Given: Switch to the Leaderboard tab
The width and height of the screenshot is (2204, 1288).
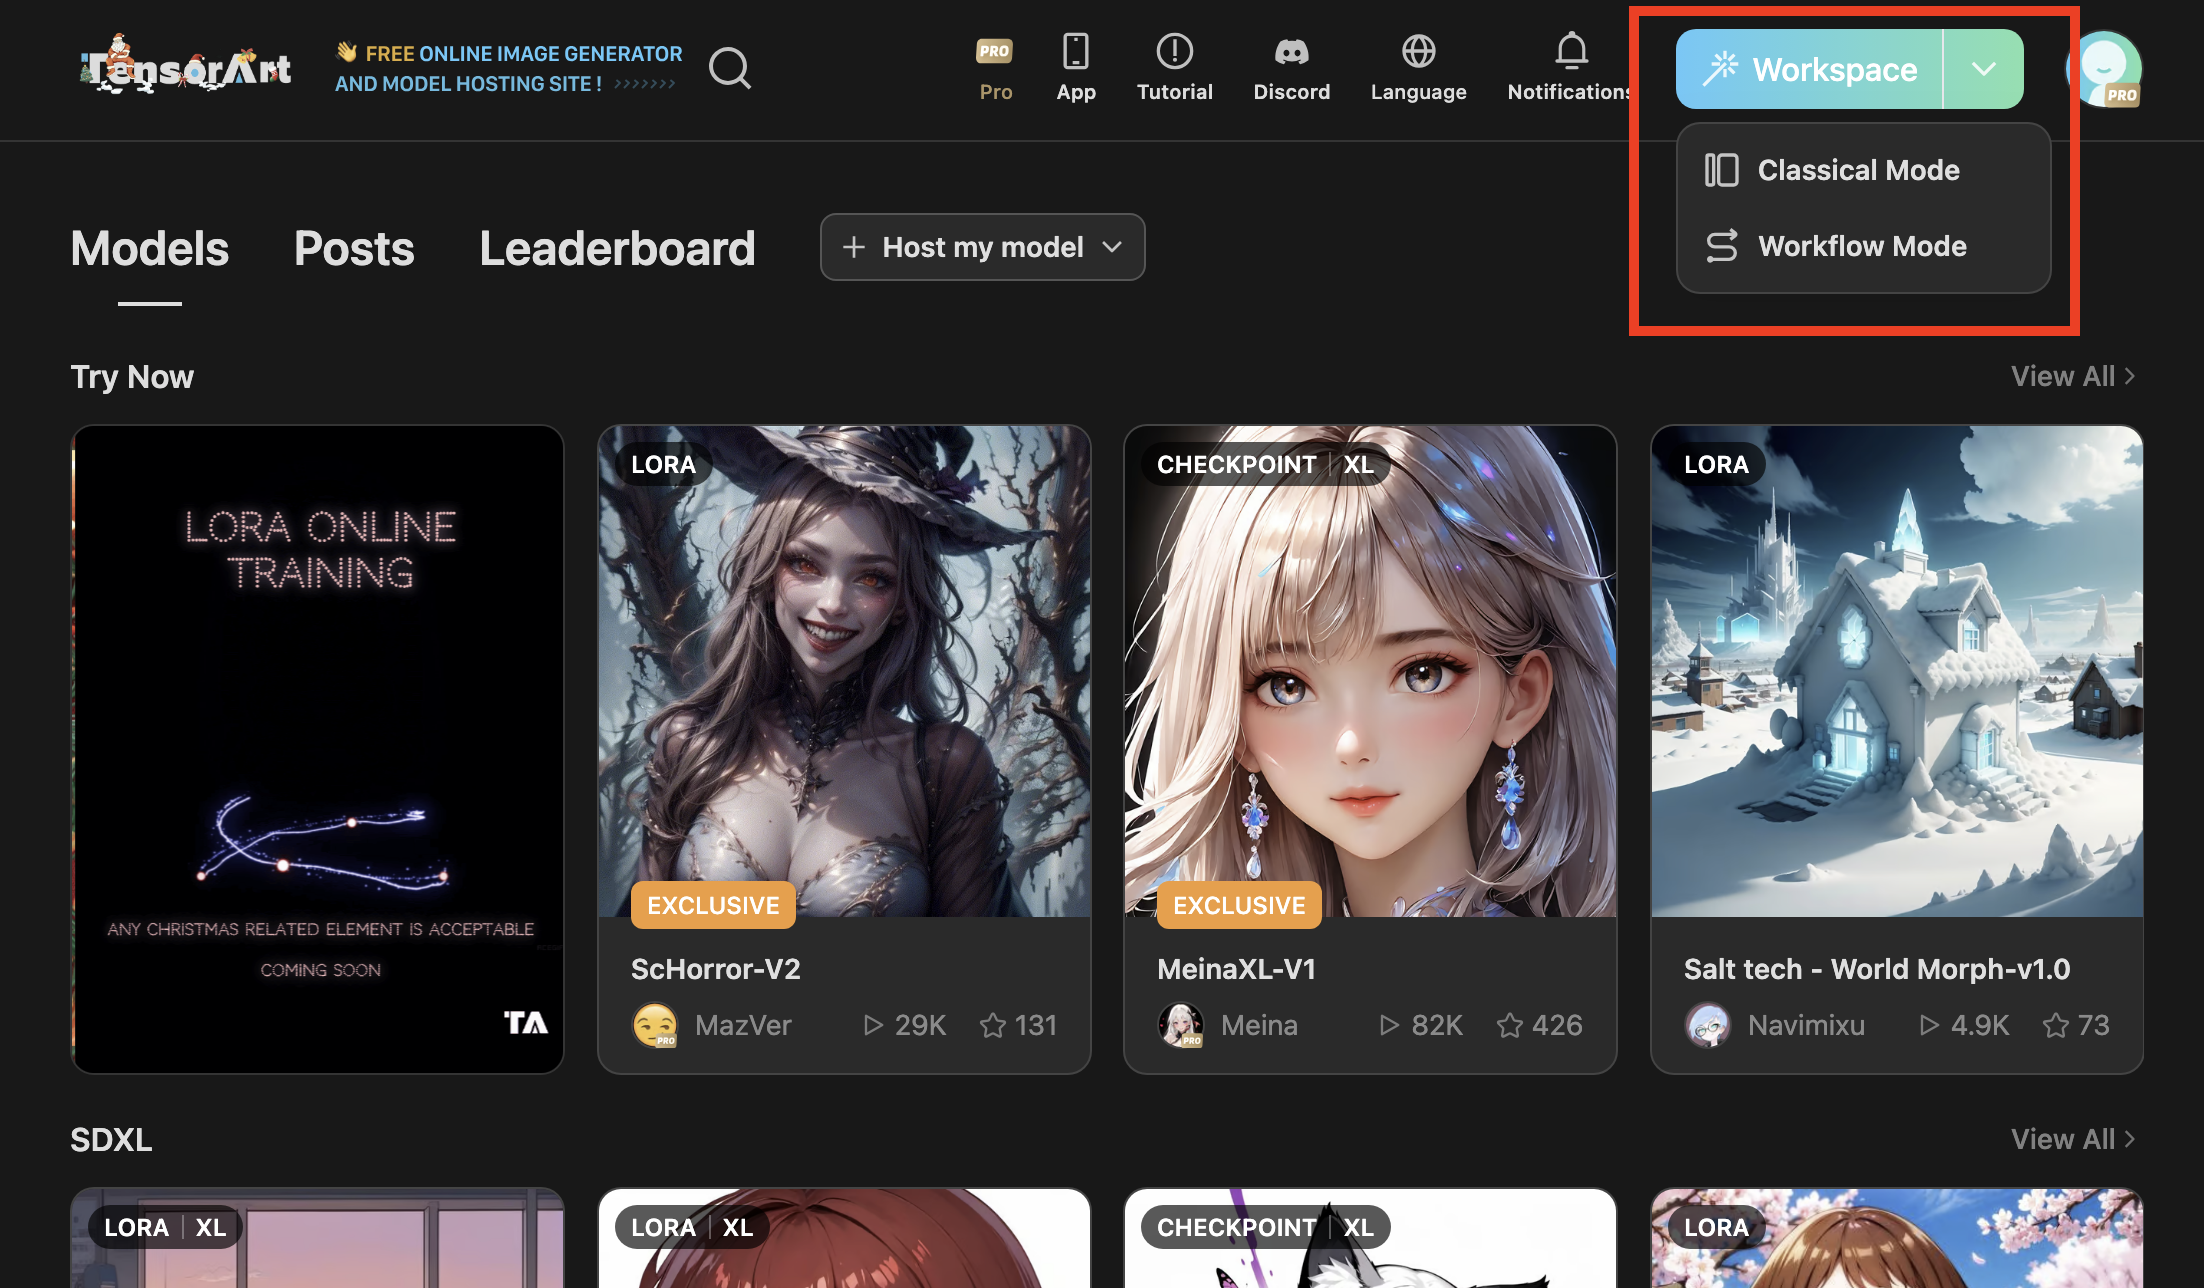Looking at the screenshot, I should [617, 248].
